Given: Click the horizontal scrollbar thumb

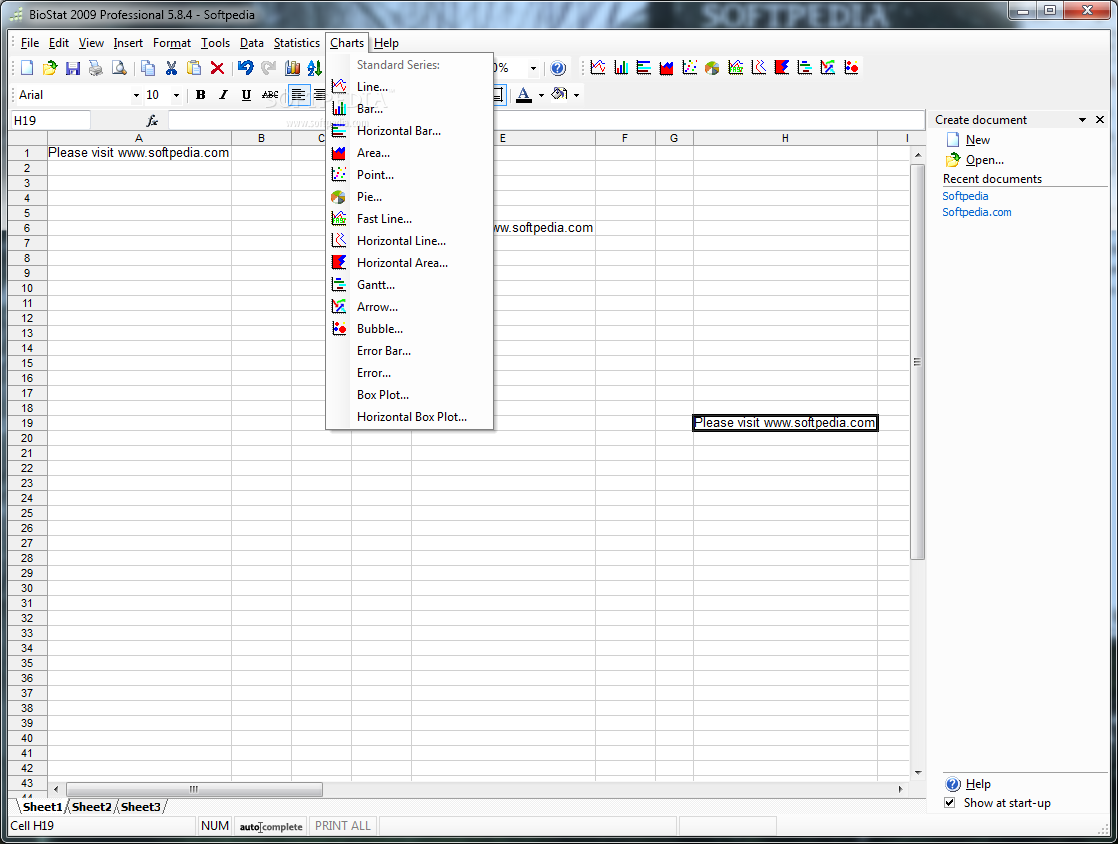Looking at the screenshot, I should [x=194, y=789].
